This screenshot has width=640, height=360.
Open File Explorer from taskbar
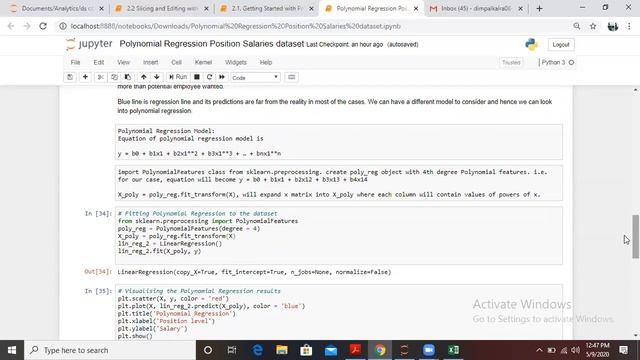click(282, 350)
